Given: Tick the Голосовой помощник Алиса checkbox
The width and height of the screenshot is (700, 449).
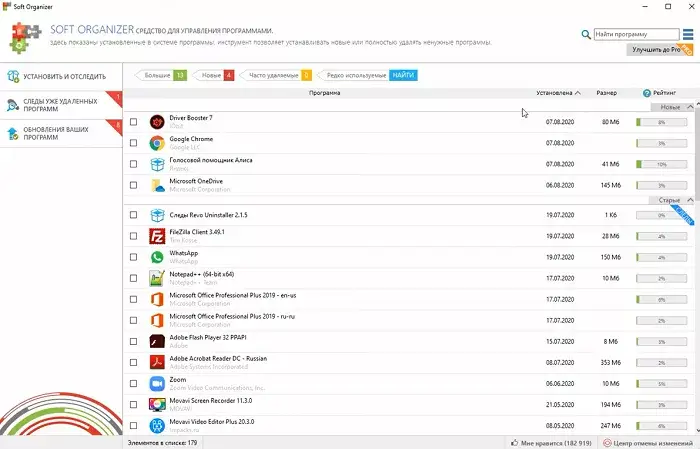Looking at the screenshot, I should click(133, 164).
